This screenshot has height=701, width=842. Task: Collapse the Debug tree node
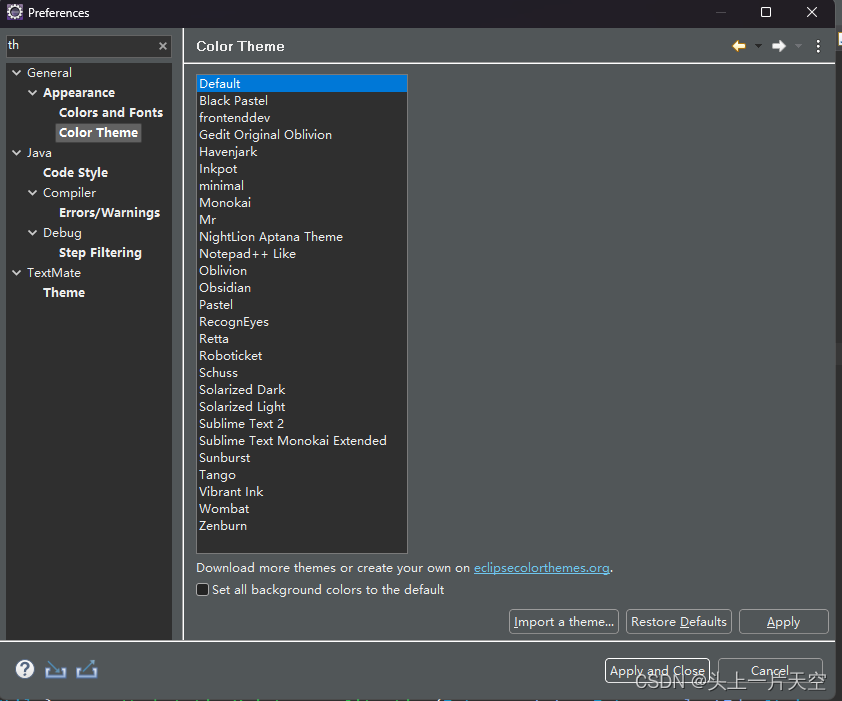33,233
